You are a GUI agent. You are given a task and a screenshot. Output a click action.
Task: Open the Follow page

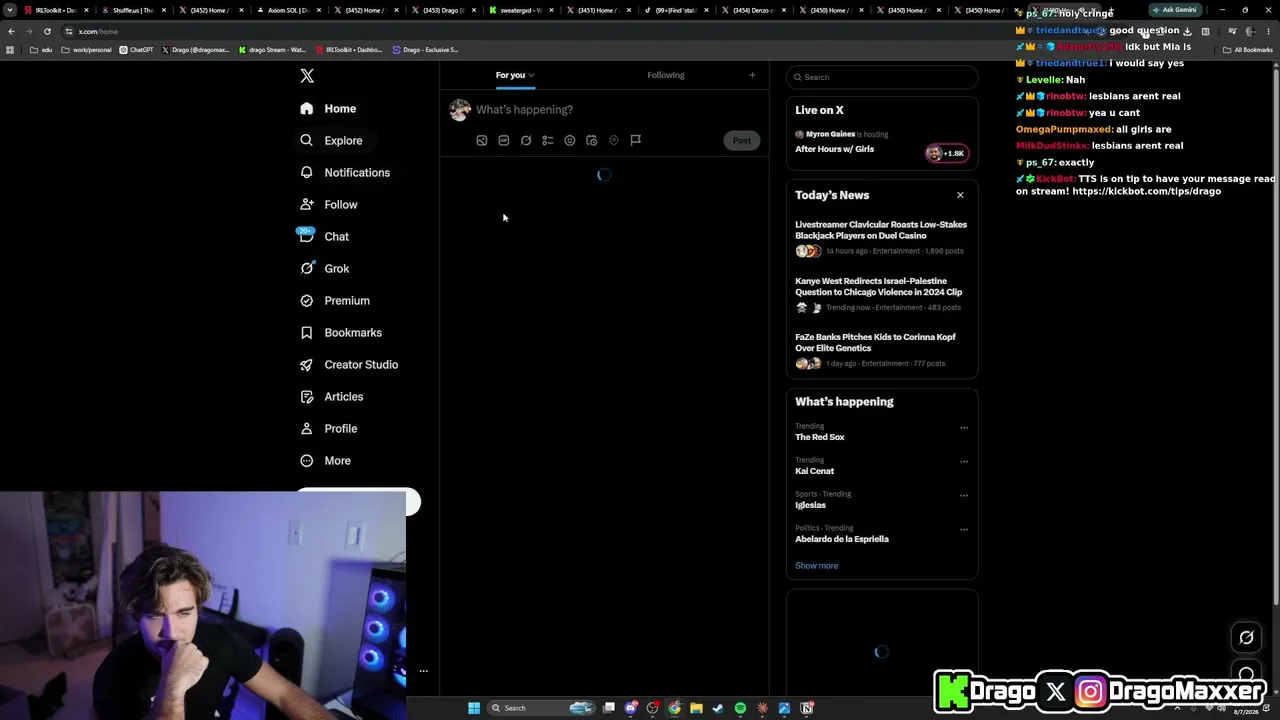pyautogui.click(x=328, y=205)
